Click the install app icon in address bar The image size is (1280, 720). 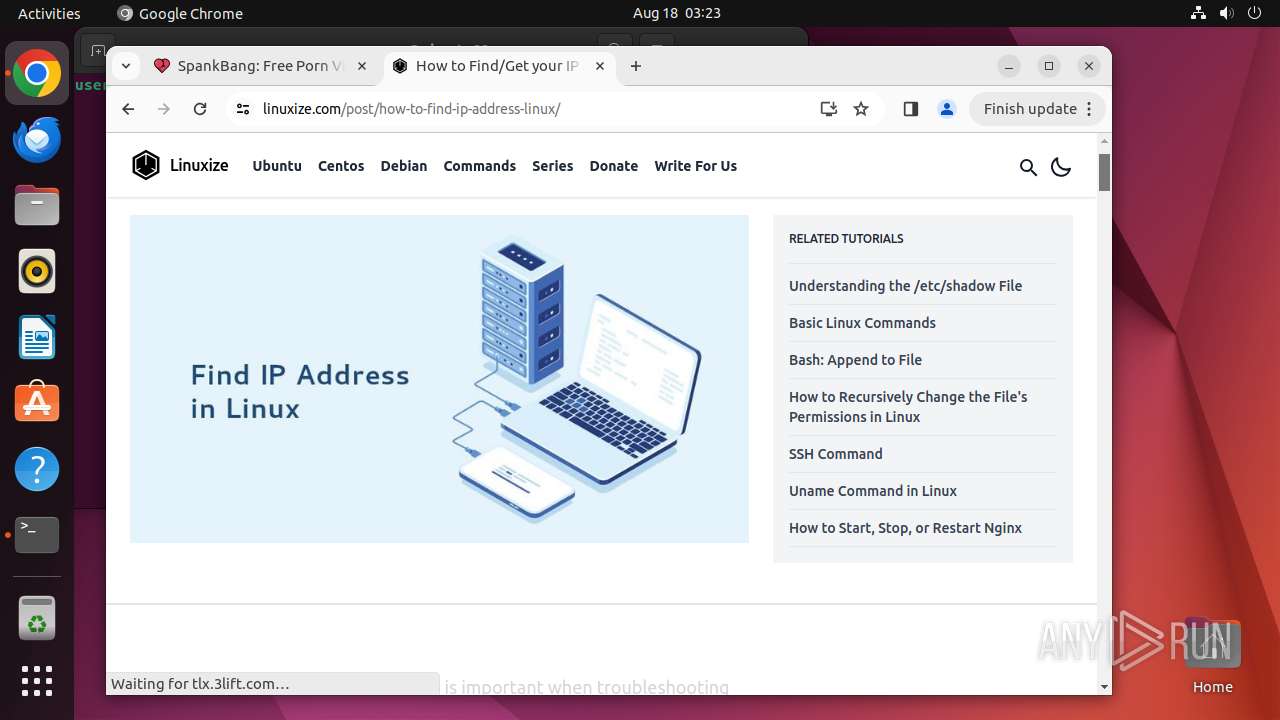828,109
